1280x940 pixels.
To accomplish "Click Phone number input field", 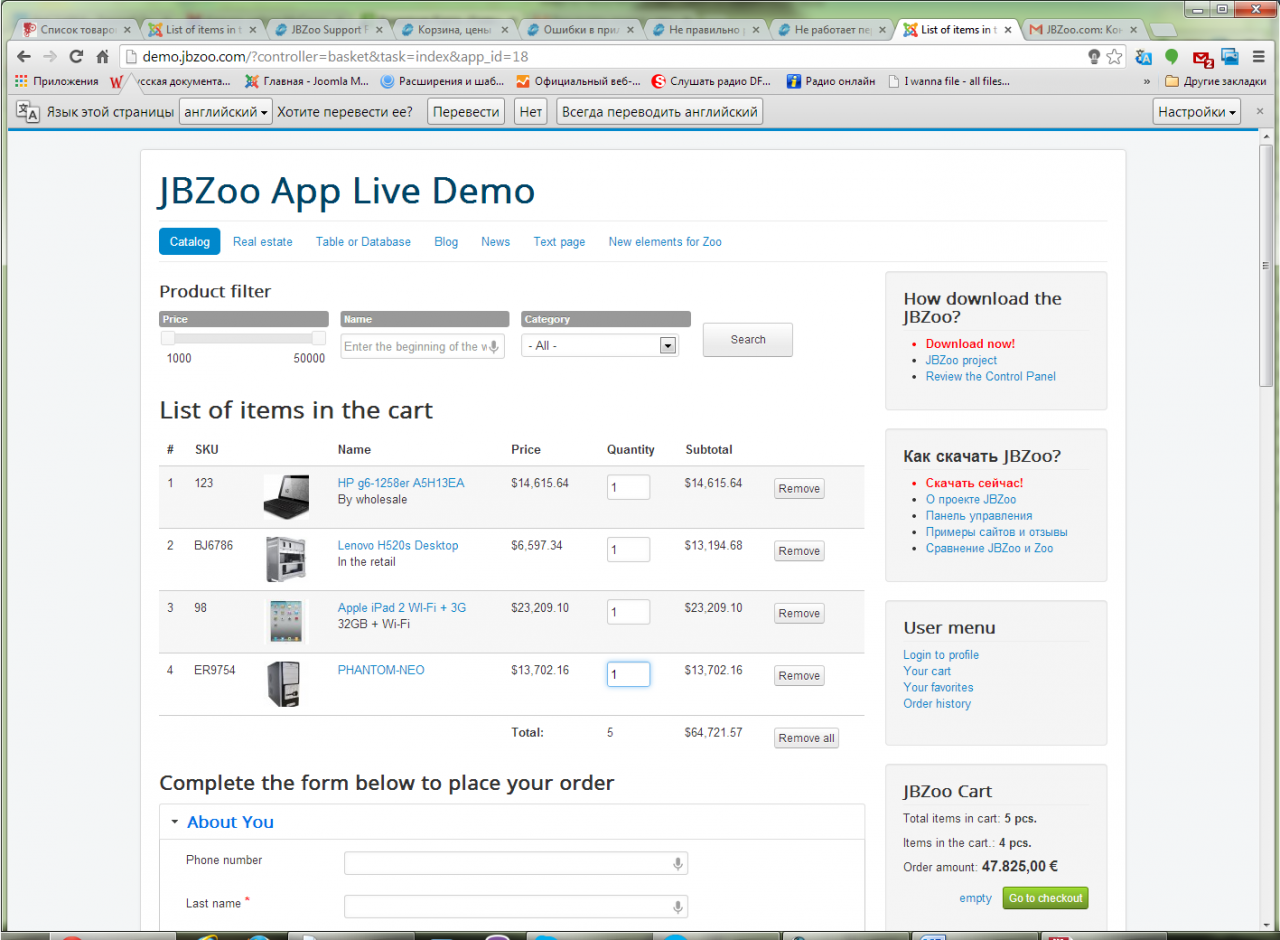I will click(516, 864).
